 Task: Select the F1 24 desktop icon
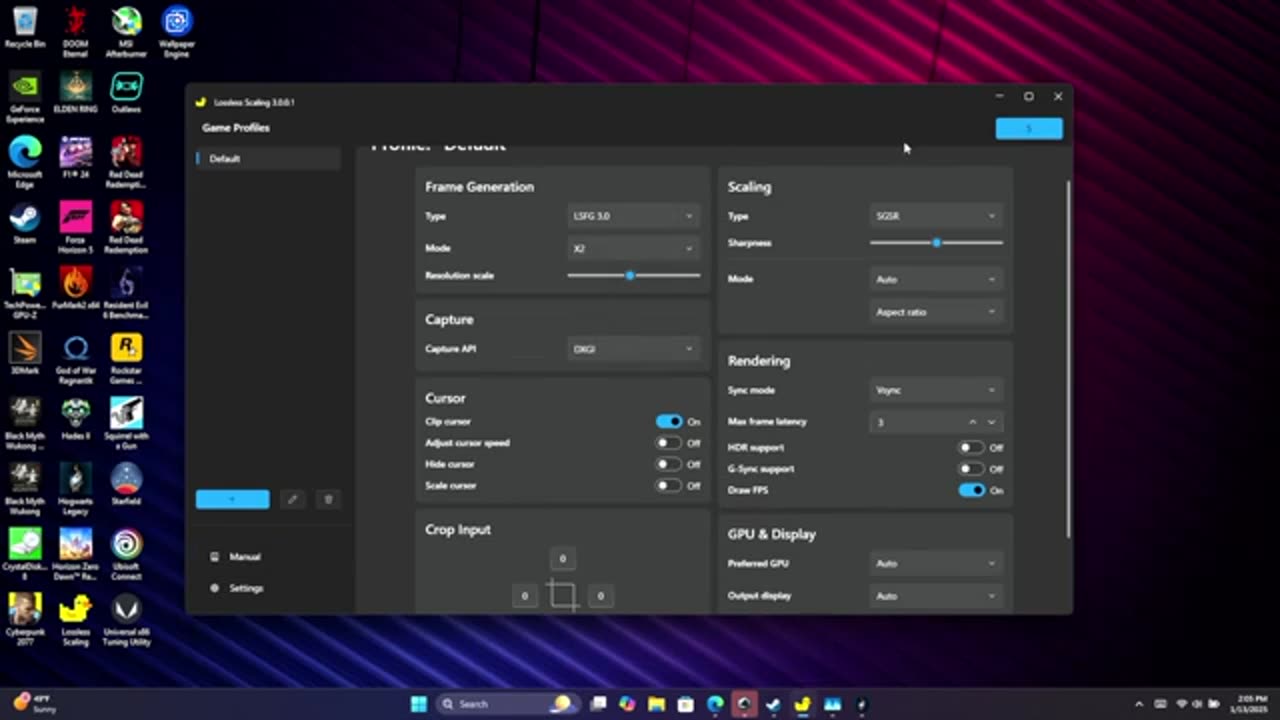[x=75, y=158]
